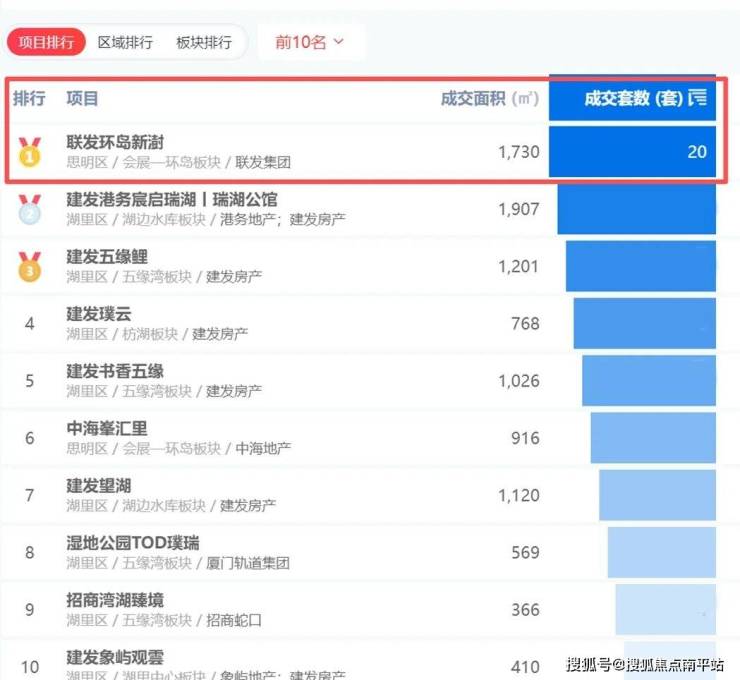This screenshot has width=740, height=680.
Task: Switch to 板块排行 tab
Action: [x=204, y=42]
